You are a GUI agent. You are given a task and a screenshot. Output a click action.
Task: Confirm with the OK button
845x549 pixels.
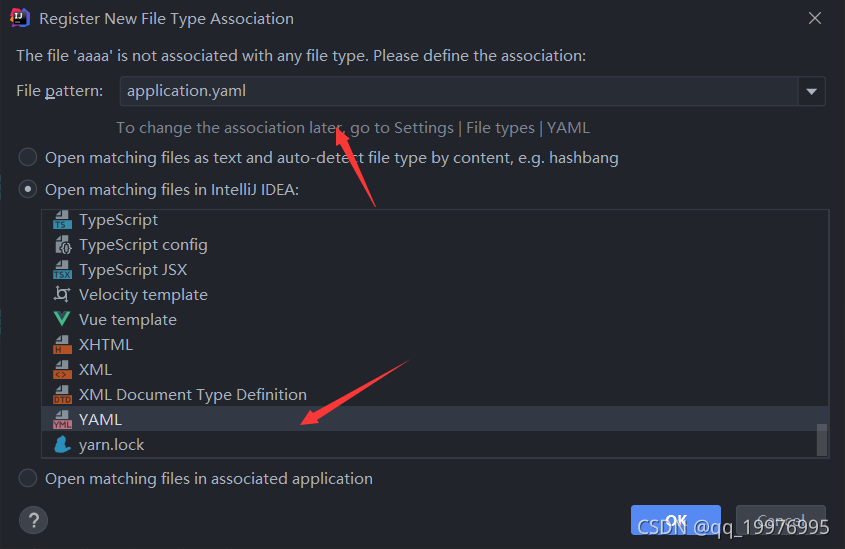coord(676,520)
